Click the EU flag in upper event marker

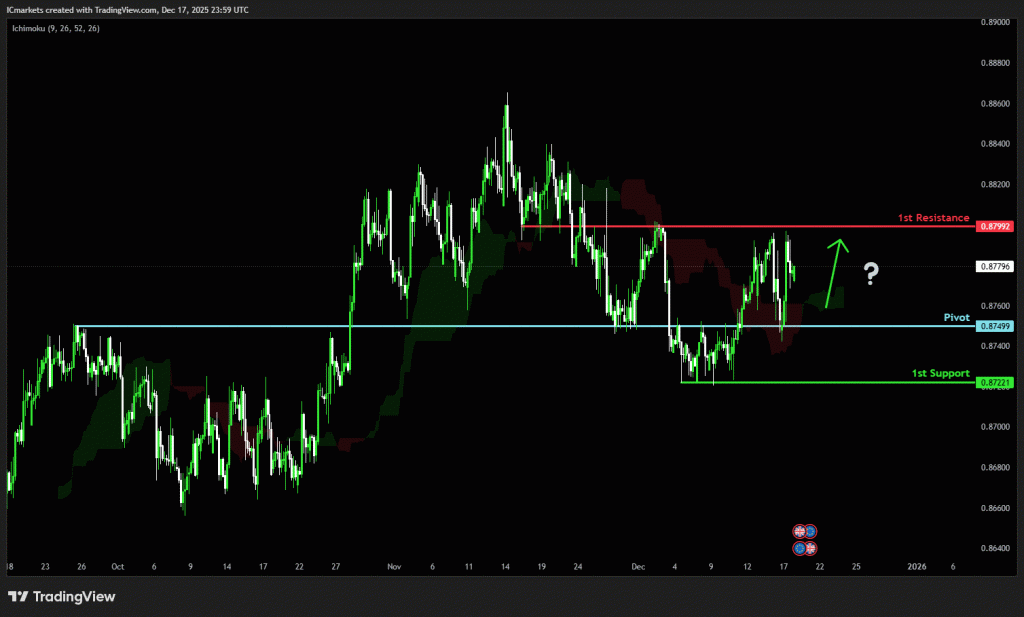tap(811, 531)
